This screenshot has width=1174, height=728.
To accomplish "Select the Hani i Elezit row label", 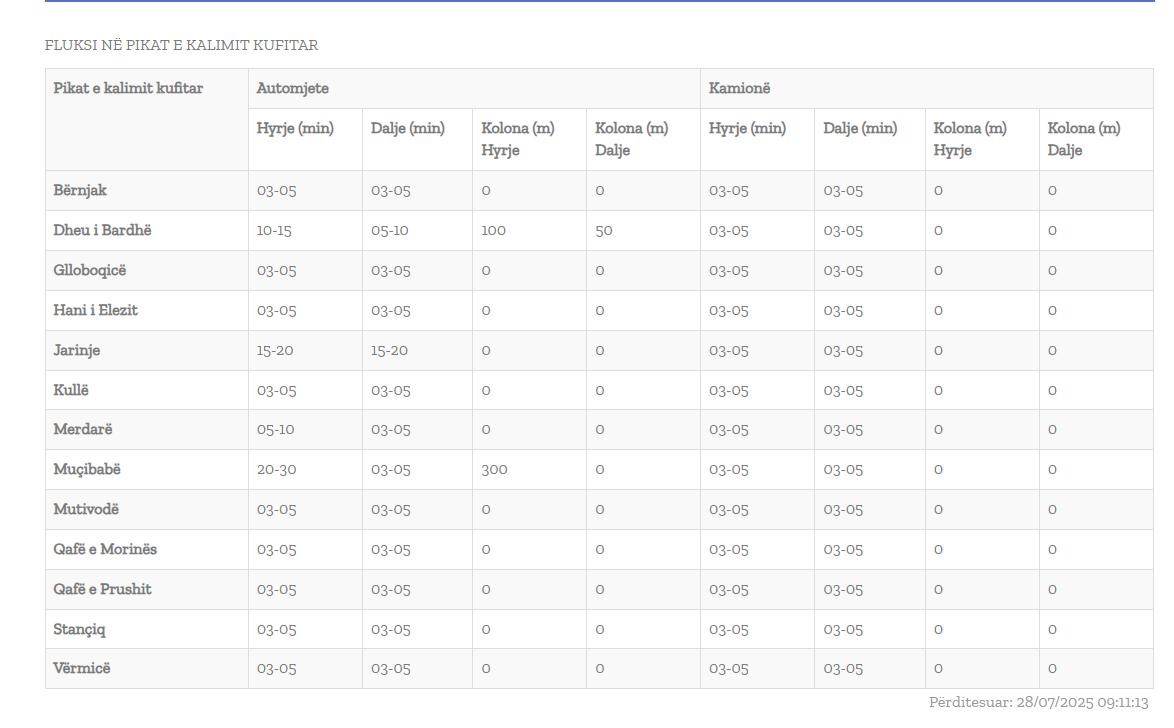I will 95,310.
